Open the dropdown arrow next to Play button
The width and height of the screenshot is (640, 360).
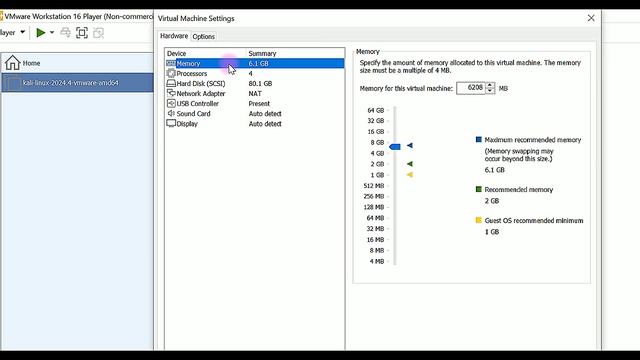pyautogui.click(x=52, y=33)
